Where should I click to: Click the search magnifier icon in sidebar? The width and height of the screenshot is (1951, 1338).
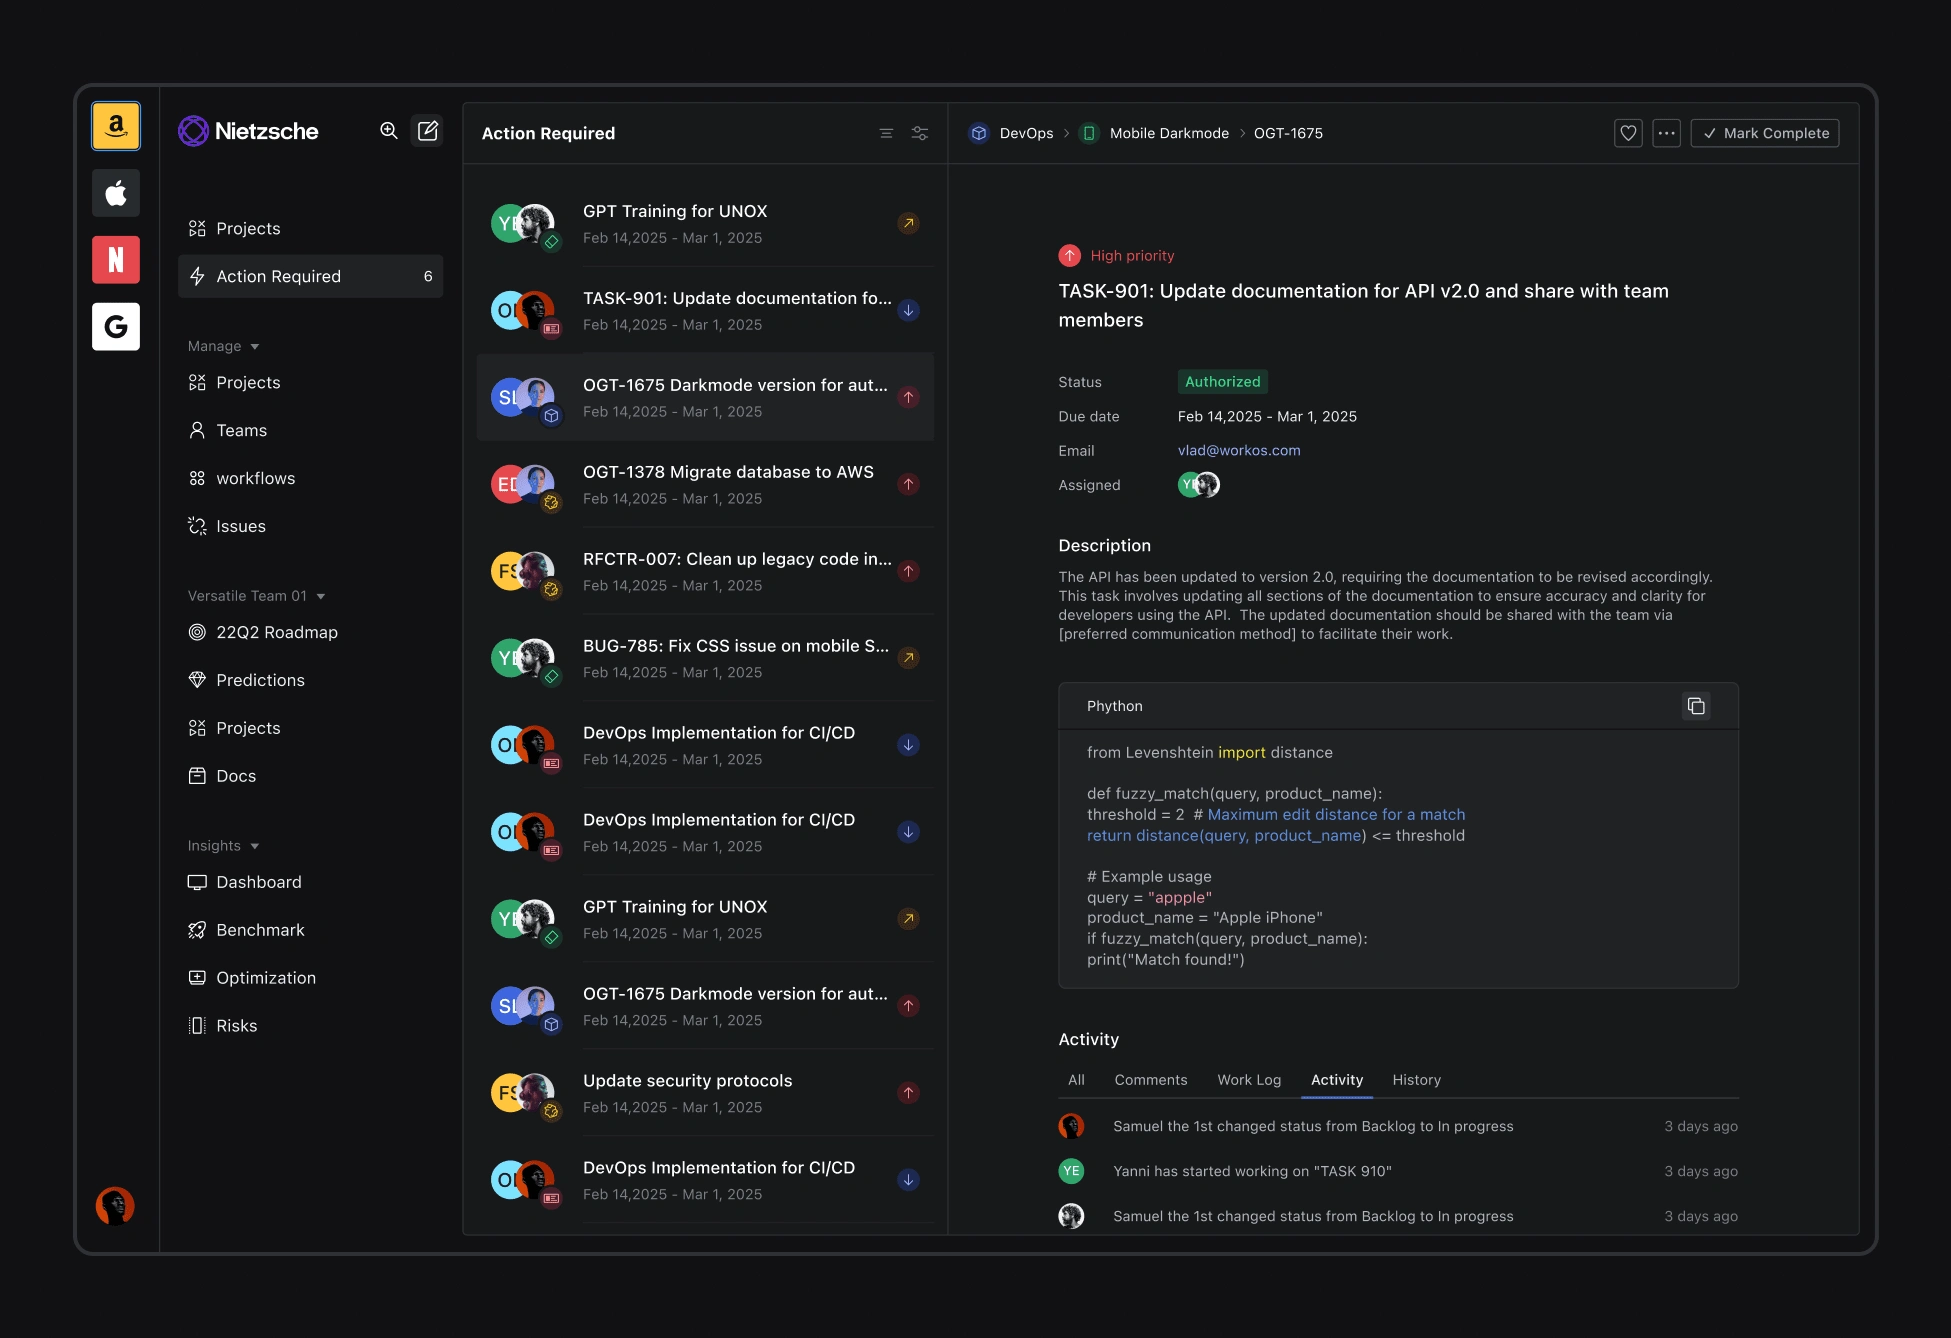pos(388,131)
